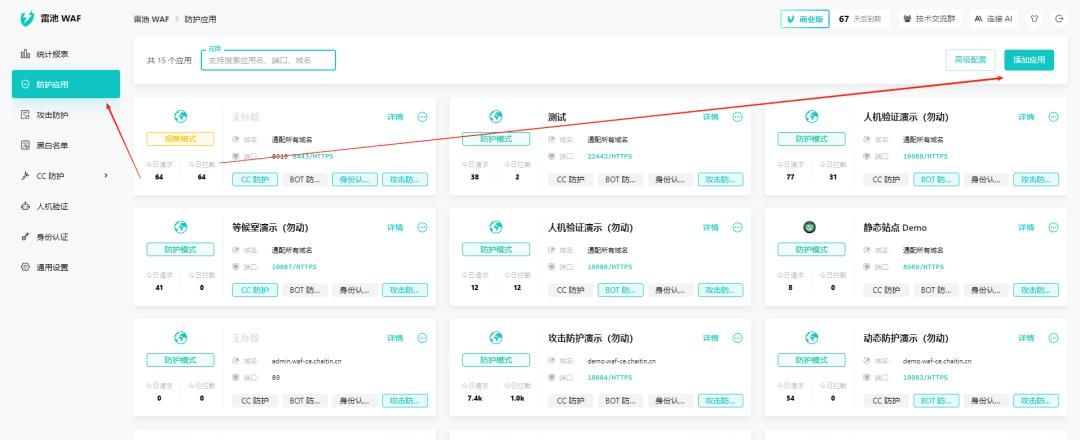Open more options of 等候室演示 card
1080x440 pixels.
[422, 227]
